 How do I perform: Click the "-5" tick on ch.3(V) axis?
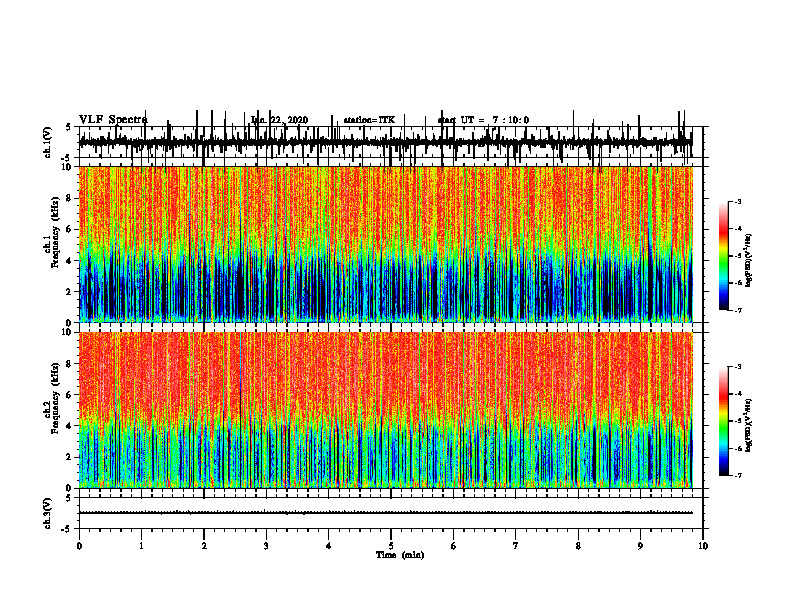click(66, 529)
